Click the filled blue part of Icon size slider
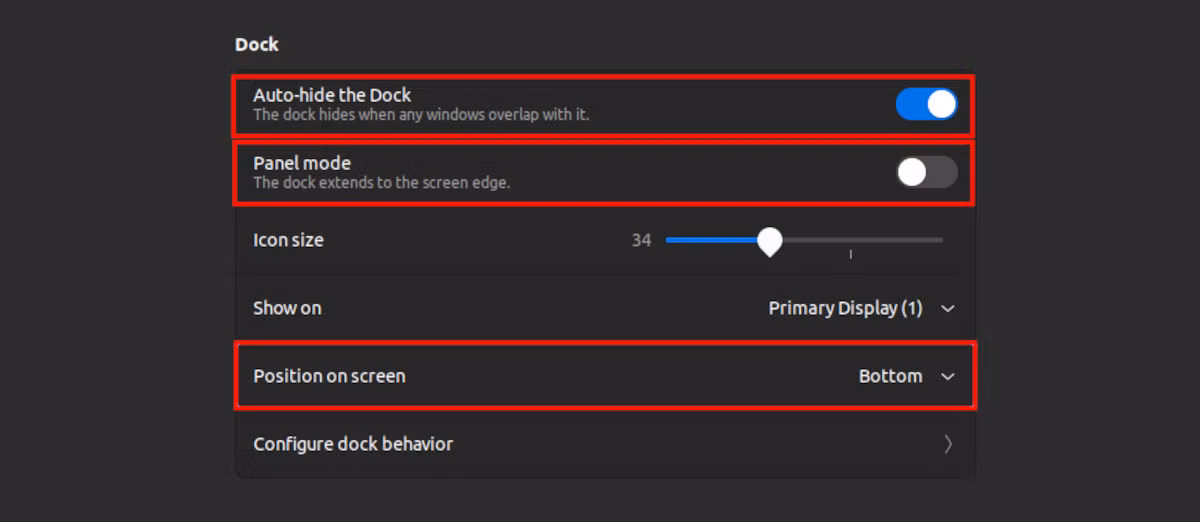Viewport: 1200px width, 522px height. 715,240
